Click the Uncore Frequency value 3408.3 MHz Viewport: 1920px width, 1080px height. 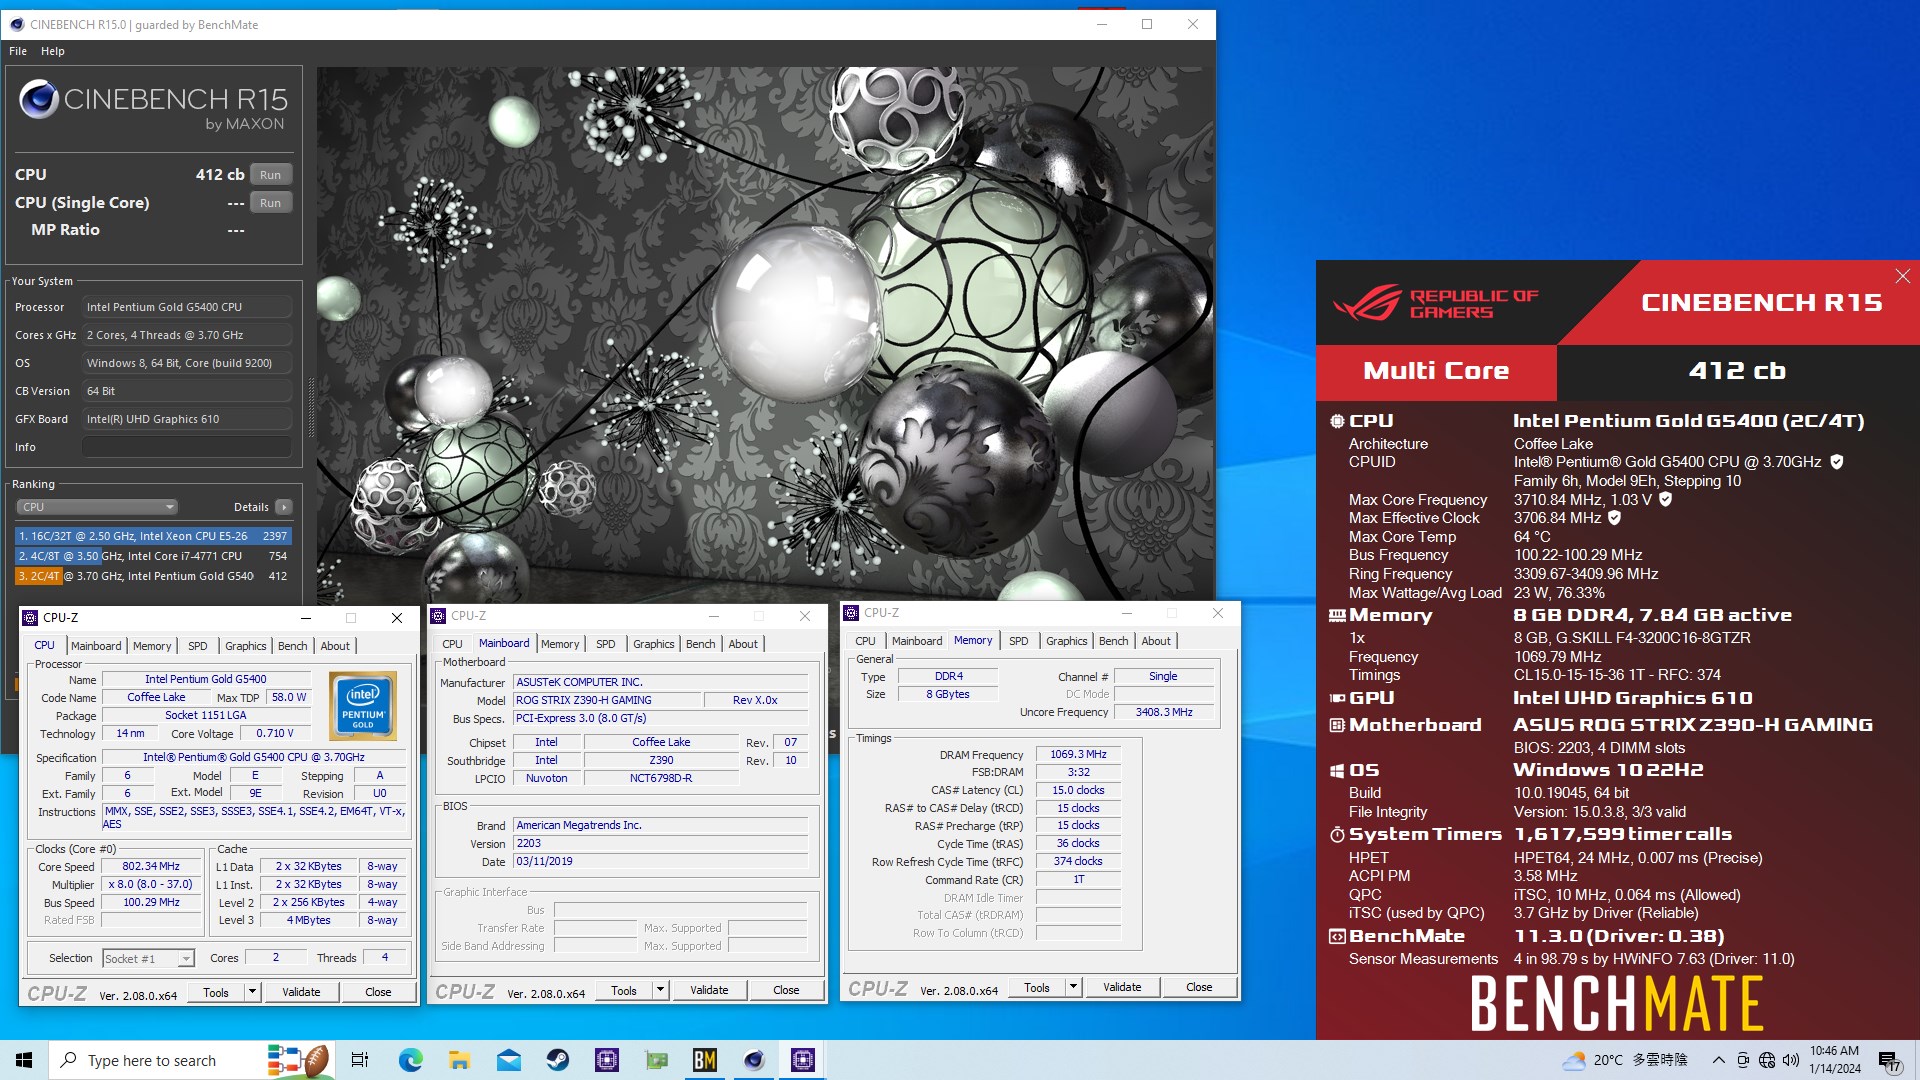(1163, 712)
